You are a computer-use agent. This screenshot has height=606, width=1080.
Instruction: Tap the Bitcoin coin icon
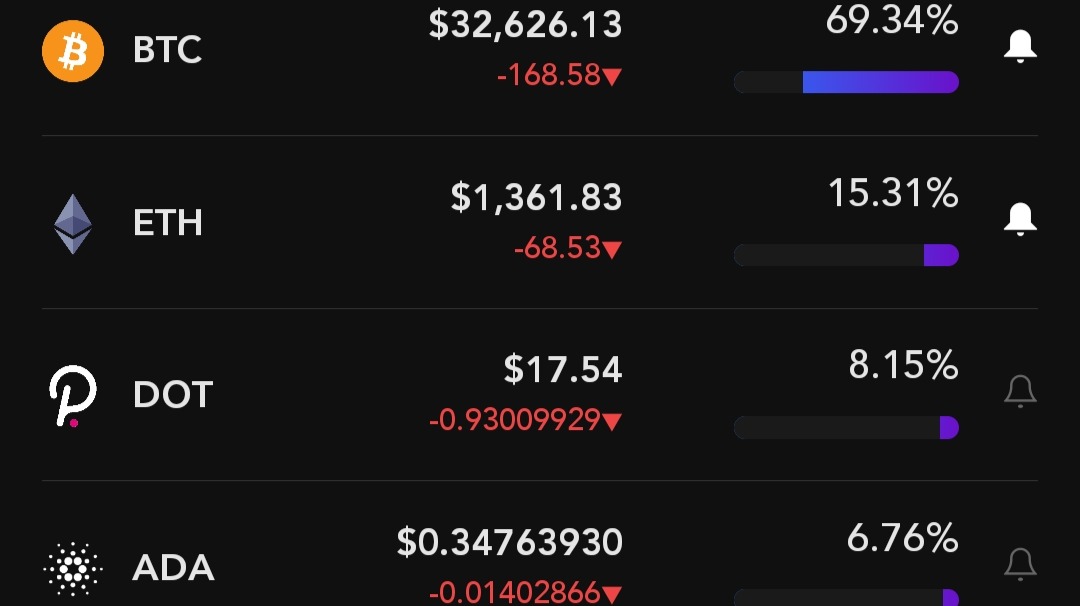coord(73,50)
